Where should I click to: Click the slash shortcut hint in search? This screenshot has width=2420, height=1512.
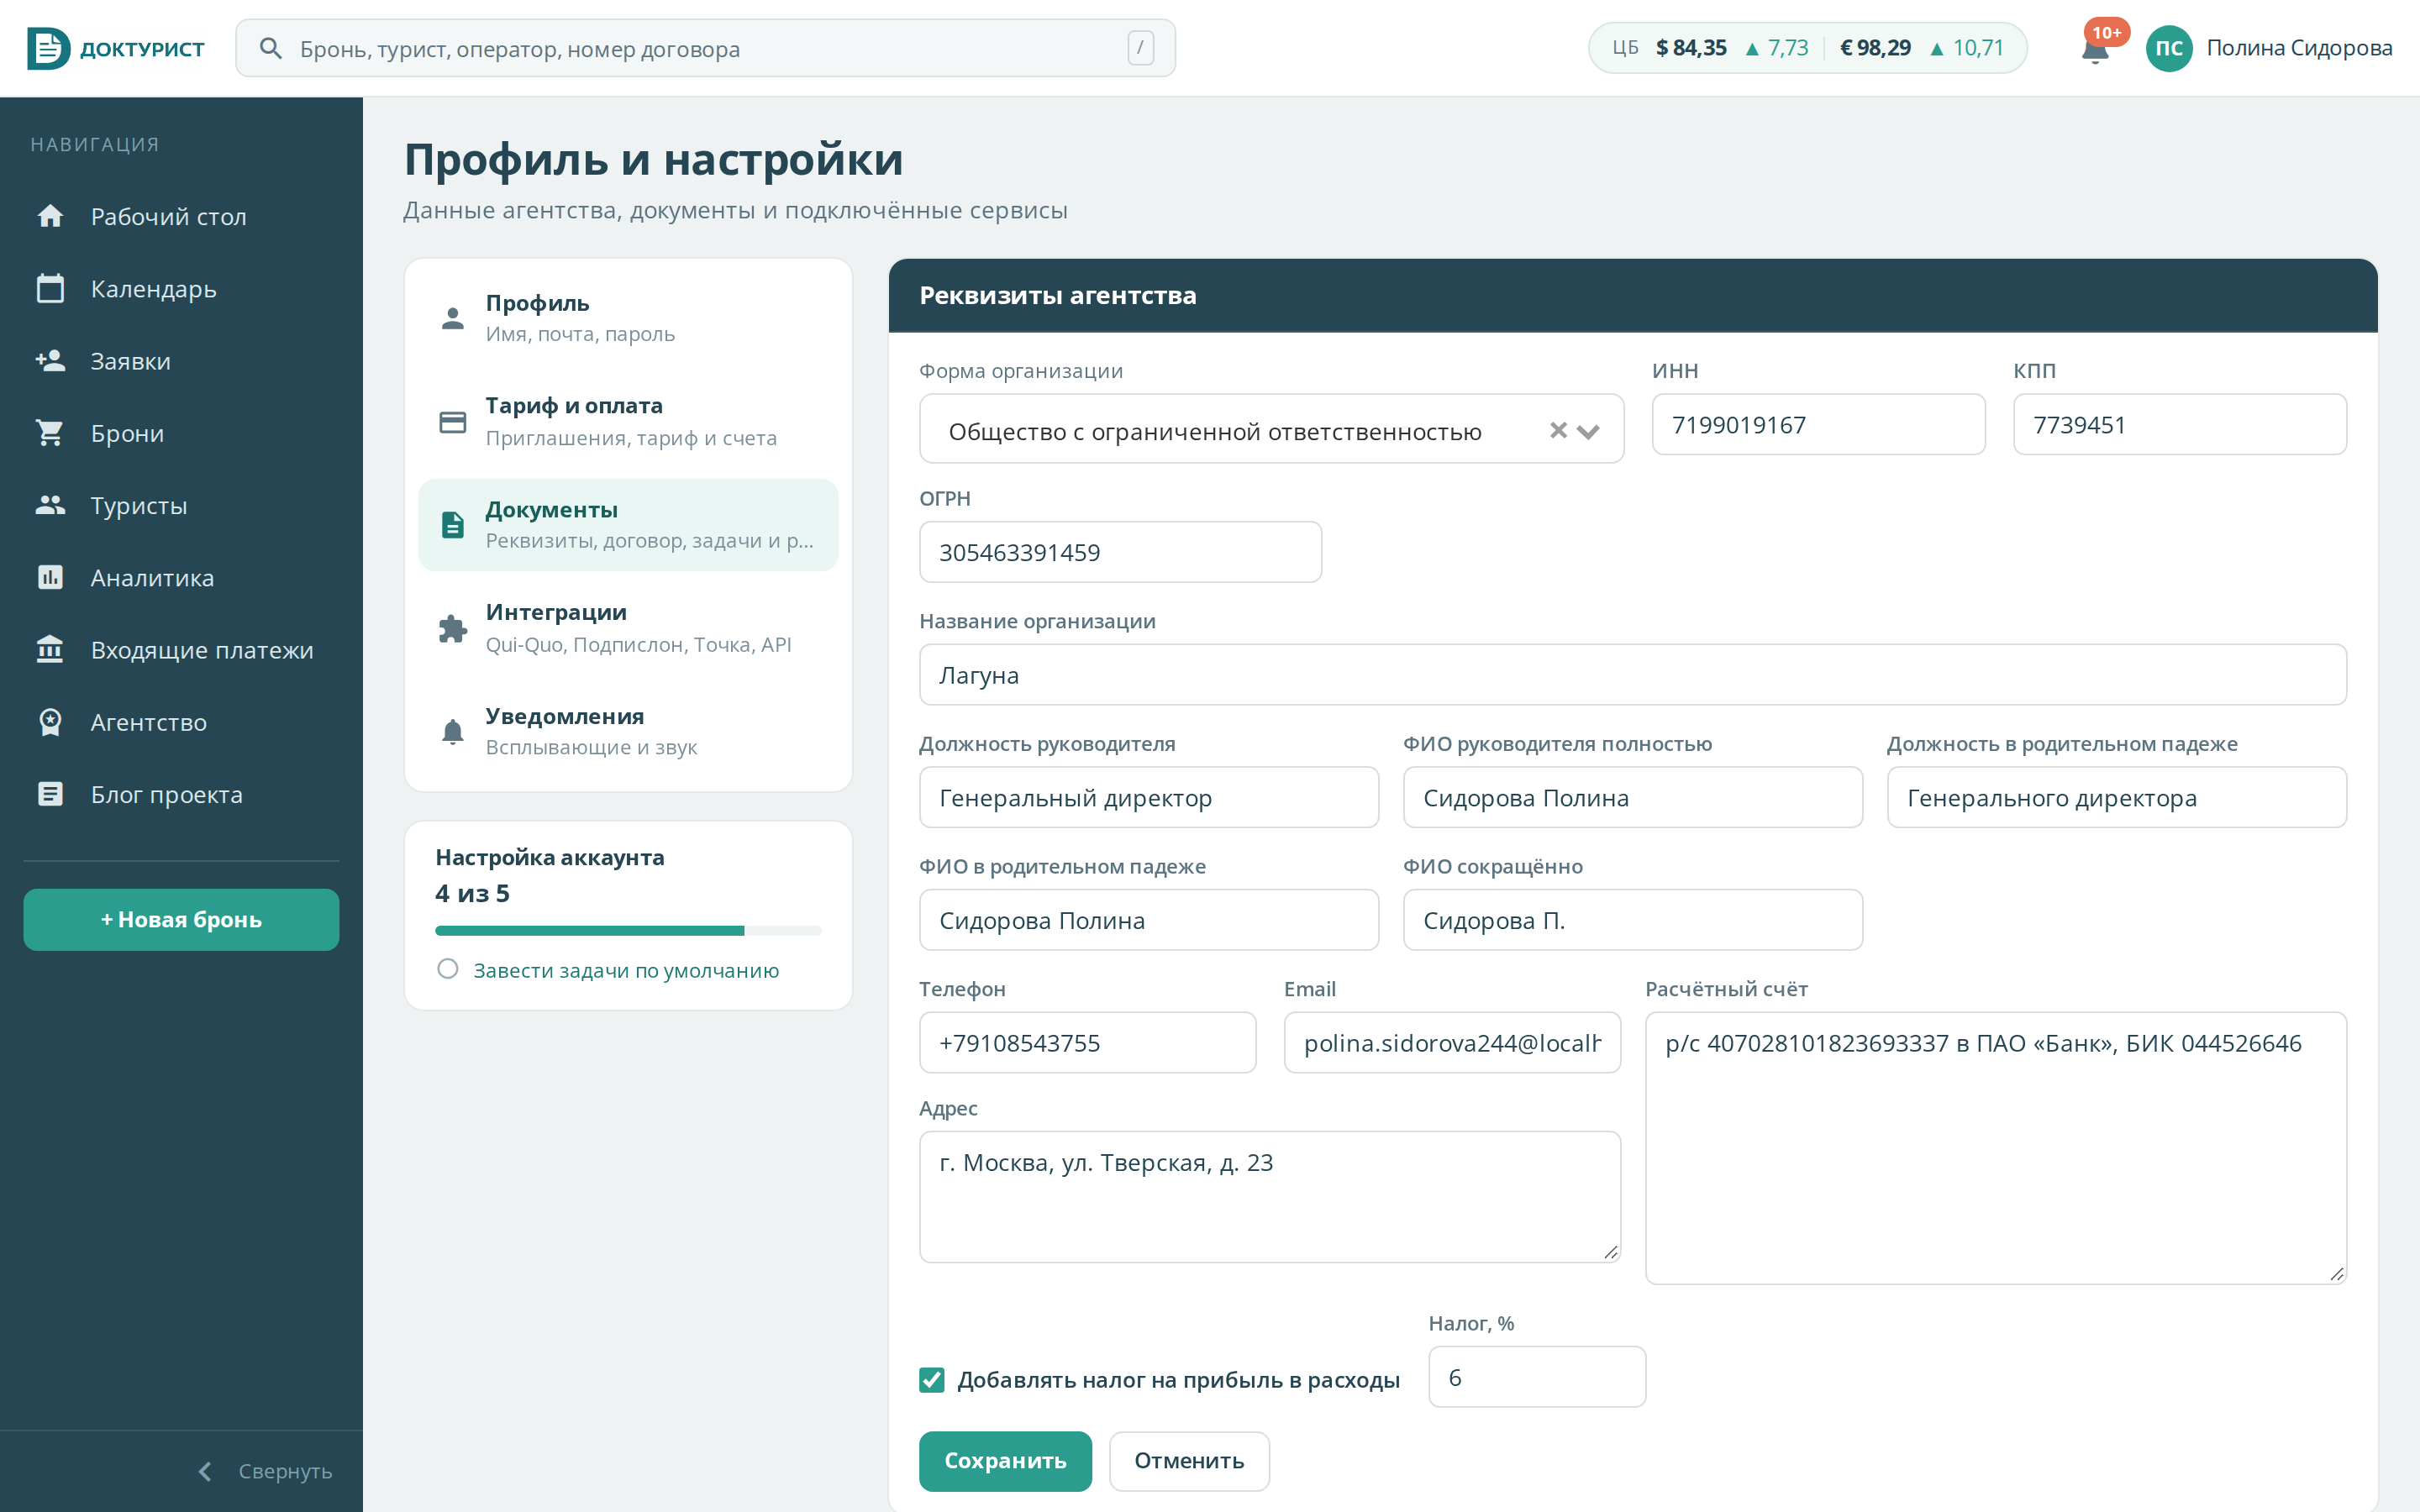(x=1140, y=48)
